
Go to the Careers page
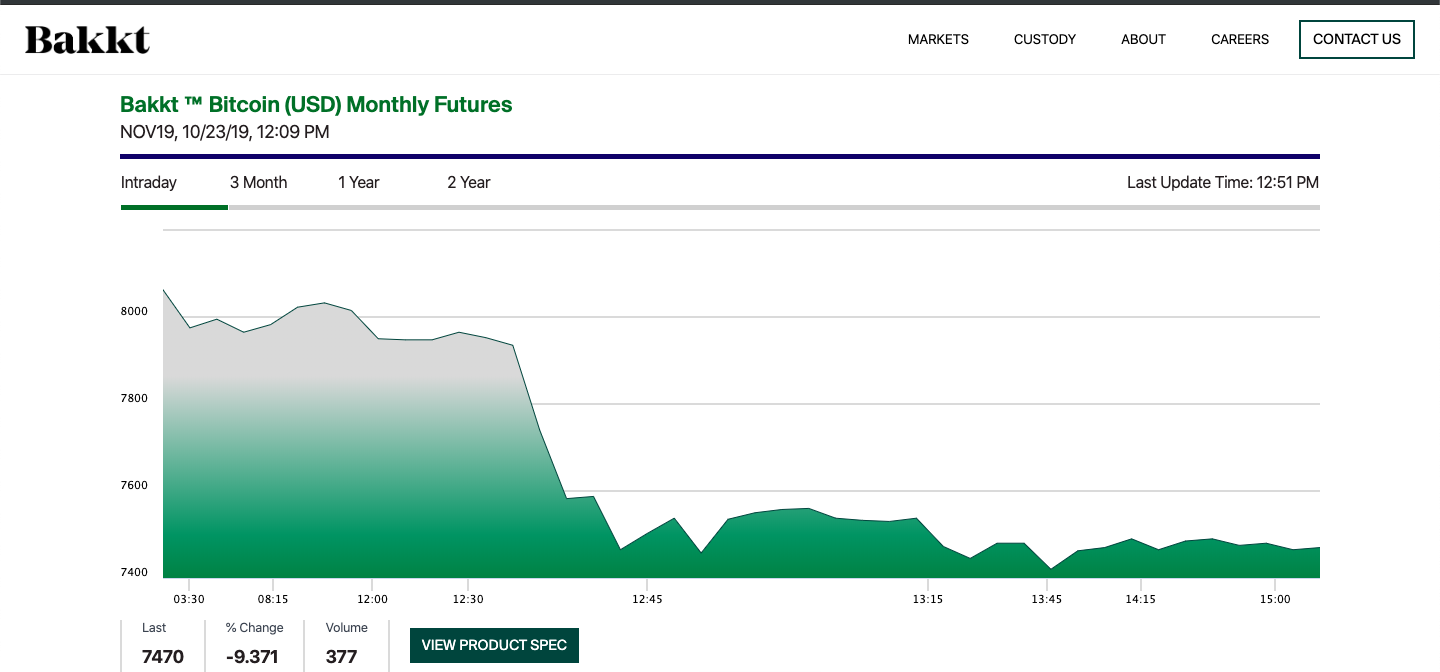coord(1240,40)
